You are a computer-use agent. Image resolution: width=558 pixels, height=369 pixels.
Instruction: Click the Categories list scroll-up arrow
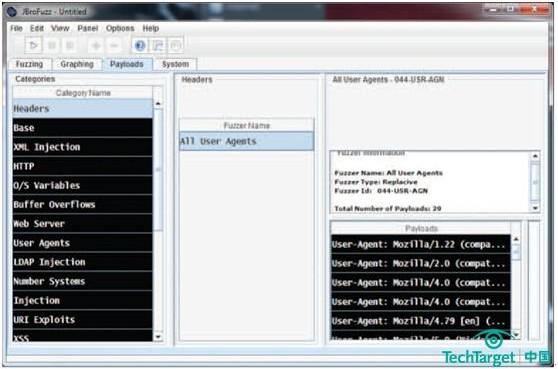[158, 104]
